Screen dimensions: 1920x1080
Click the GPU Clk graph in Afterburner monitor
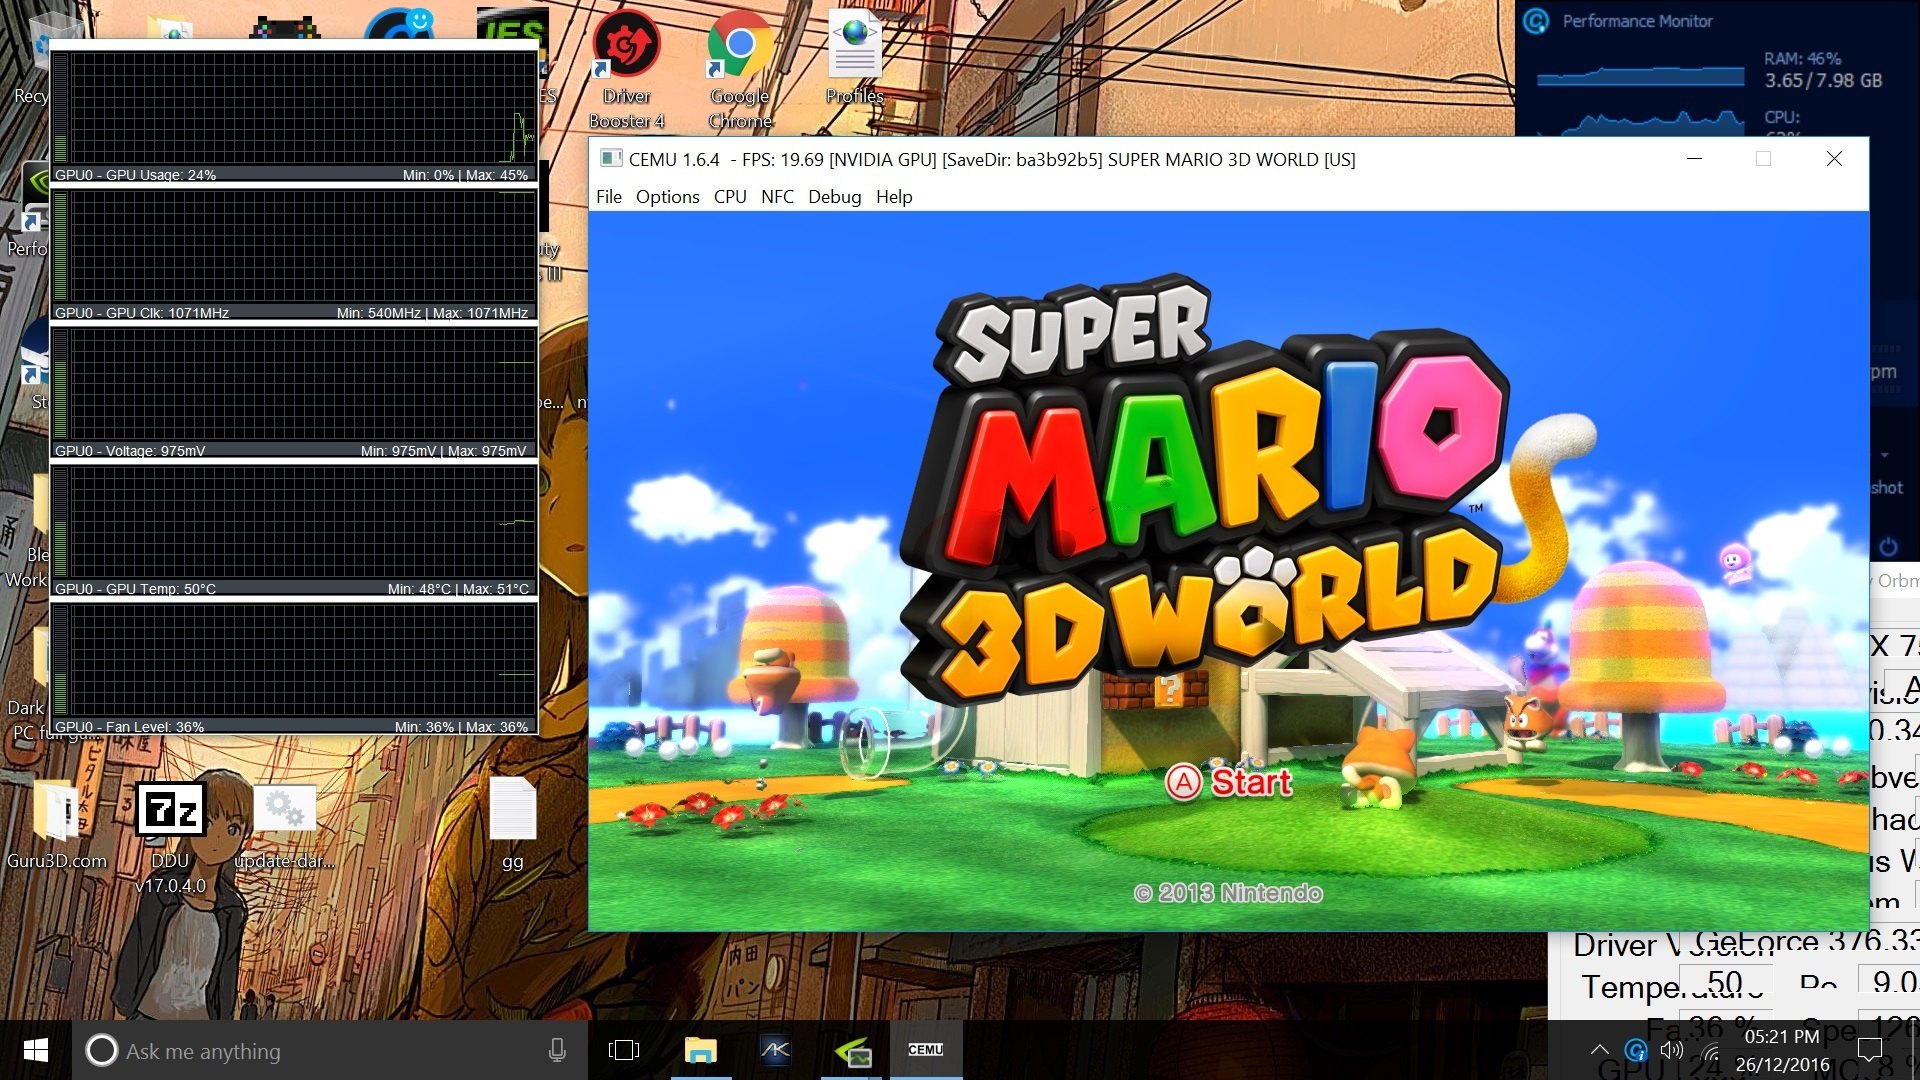point(296,246)
